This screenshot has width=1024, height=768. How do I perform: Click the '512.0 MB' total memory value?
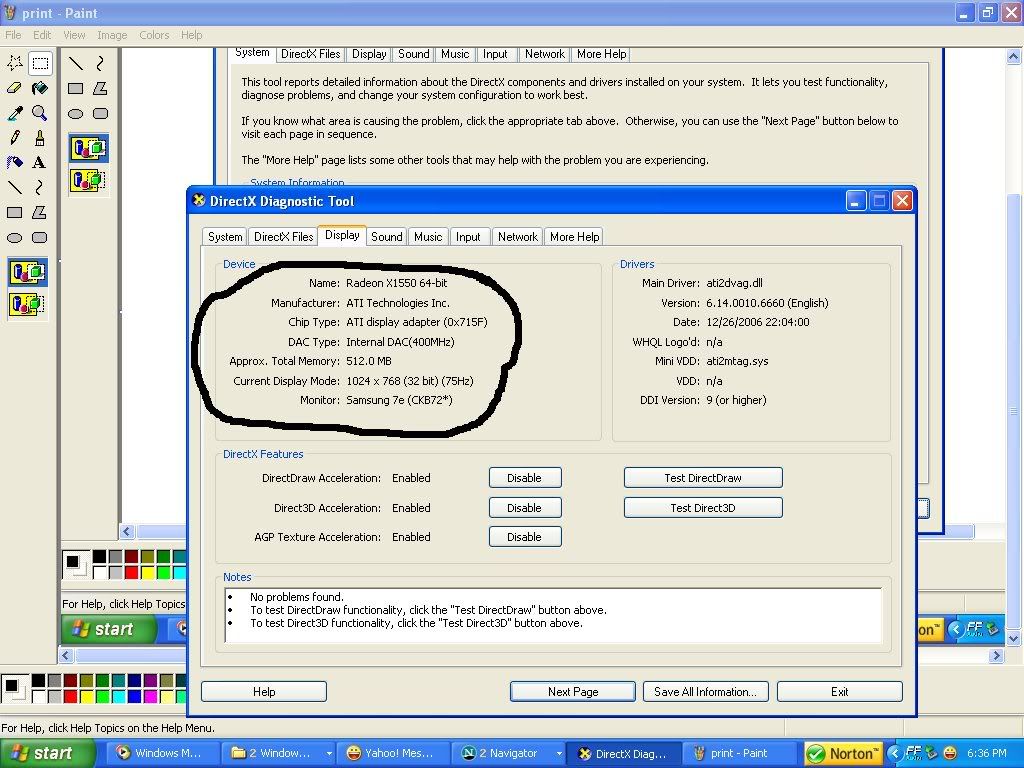(x=369, y=361)
